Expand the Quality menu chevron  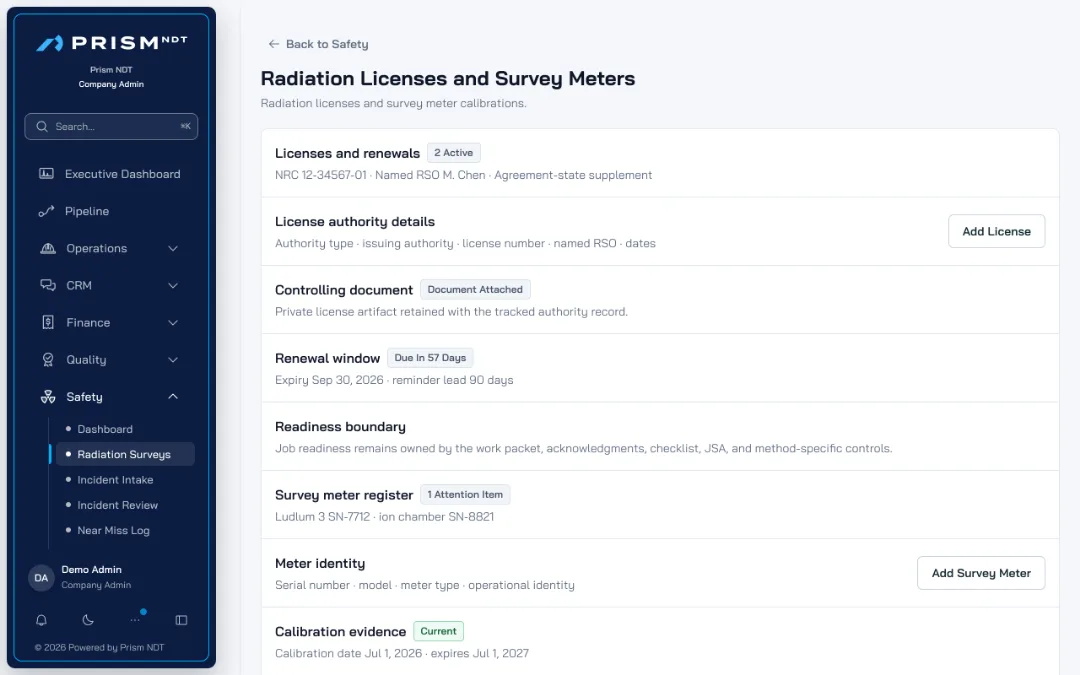173,360
